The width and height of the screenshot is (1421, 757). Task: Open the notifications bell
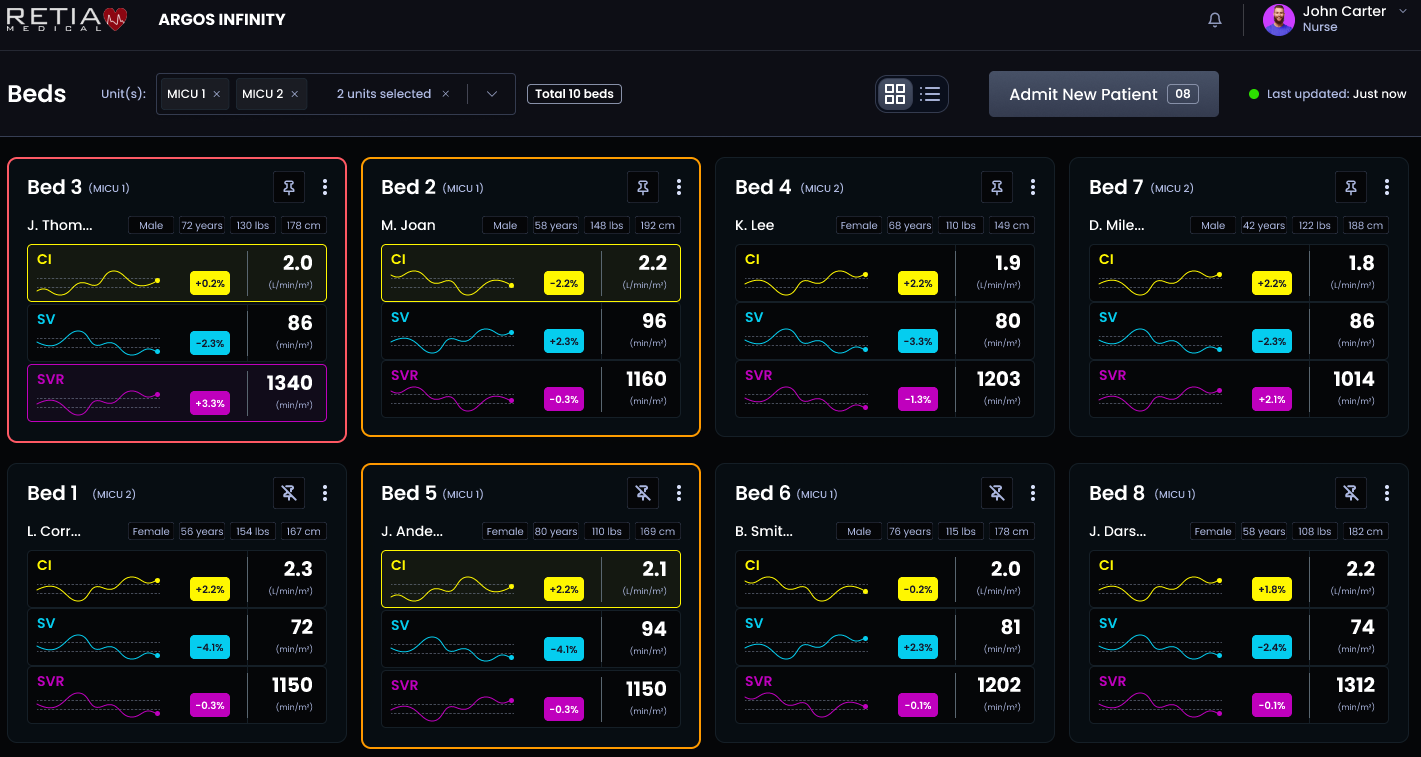(1214, 19)
